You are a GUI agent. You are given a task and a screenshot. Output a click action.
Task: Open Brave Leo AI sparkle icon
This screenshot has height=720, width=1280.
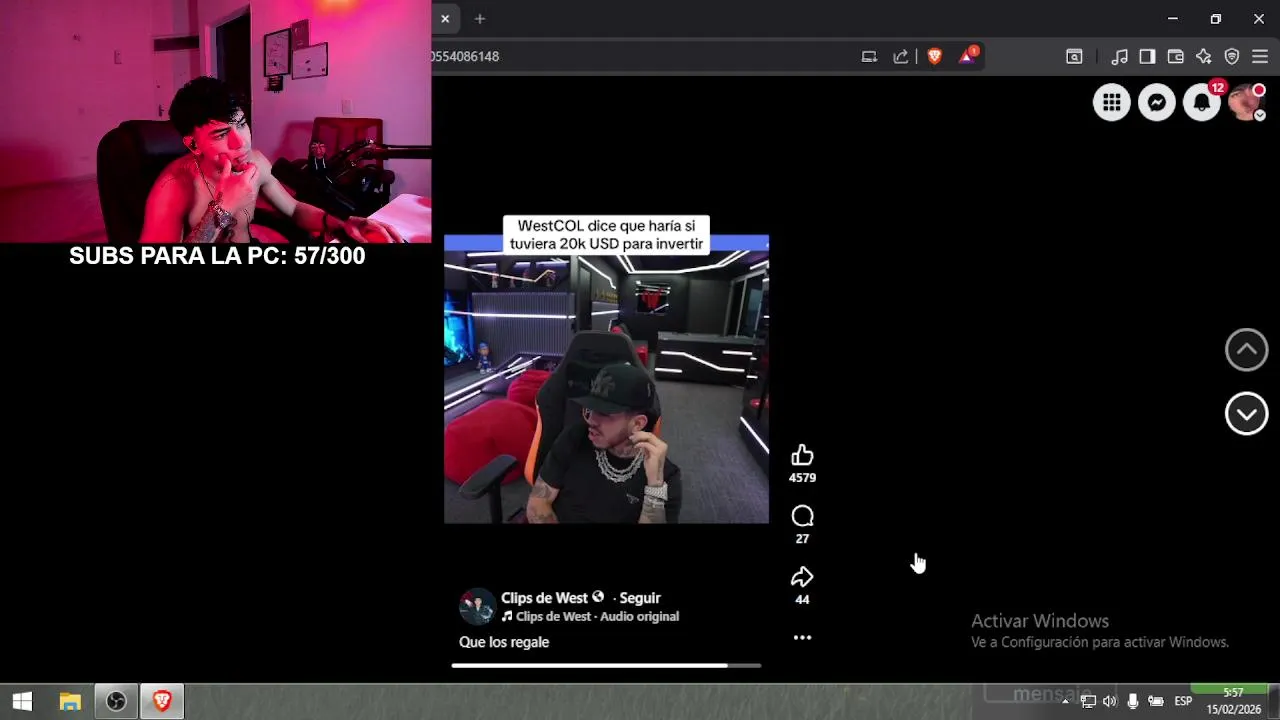point(1203,56)
